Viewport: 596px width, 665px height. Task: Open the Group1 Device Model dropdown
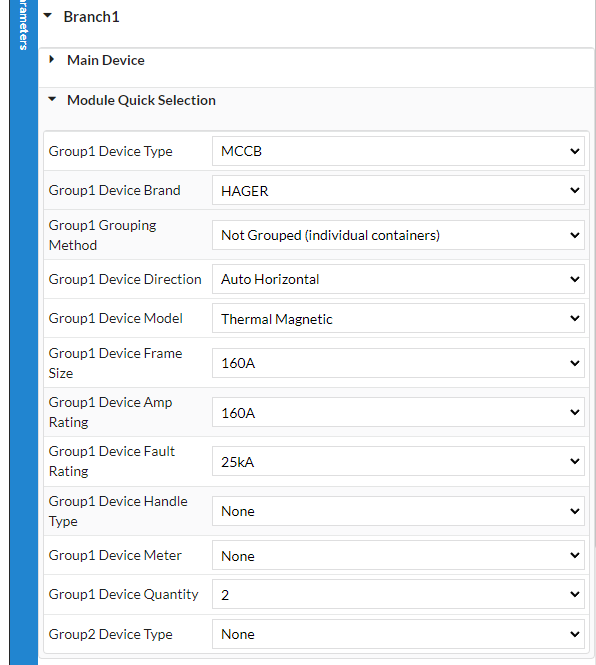pos(398,319)
